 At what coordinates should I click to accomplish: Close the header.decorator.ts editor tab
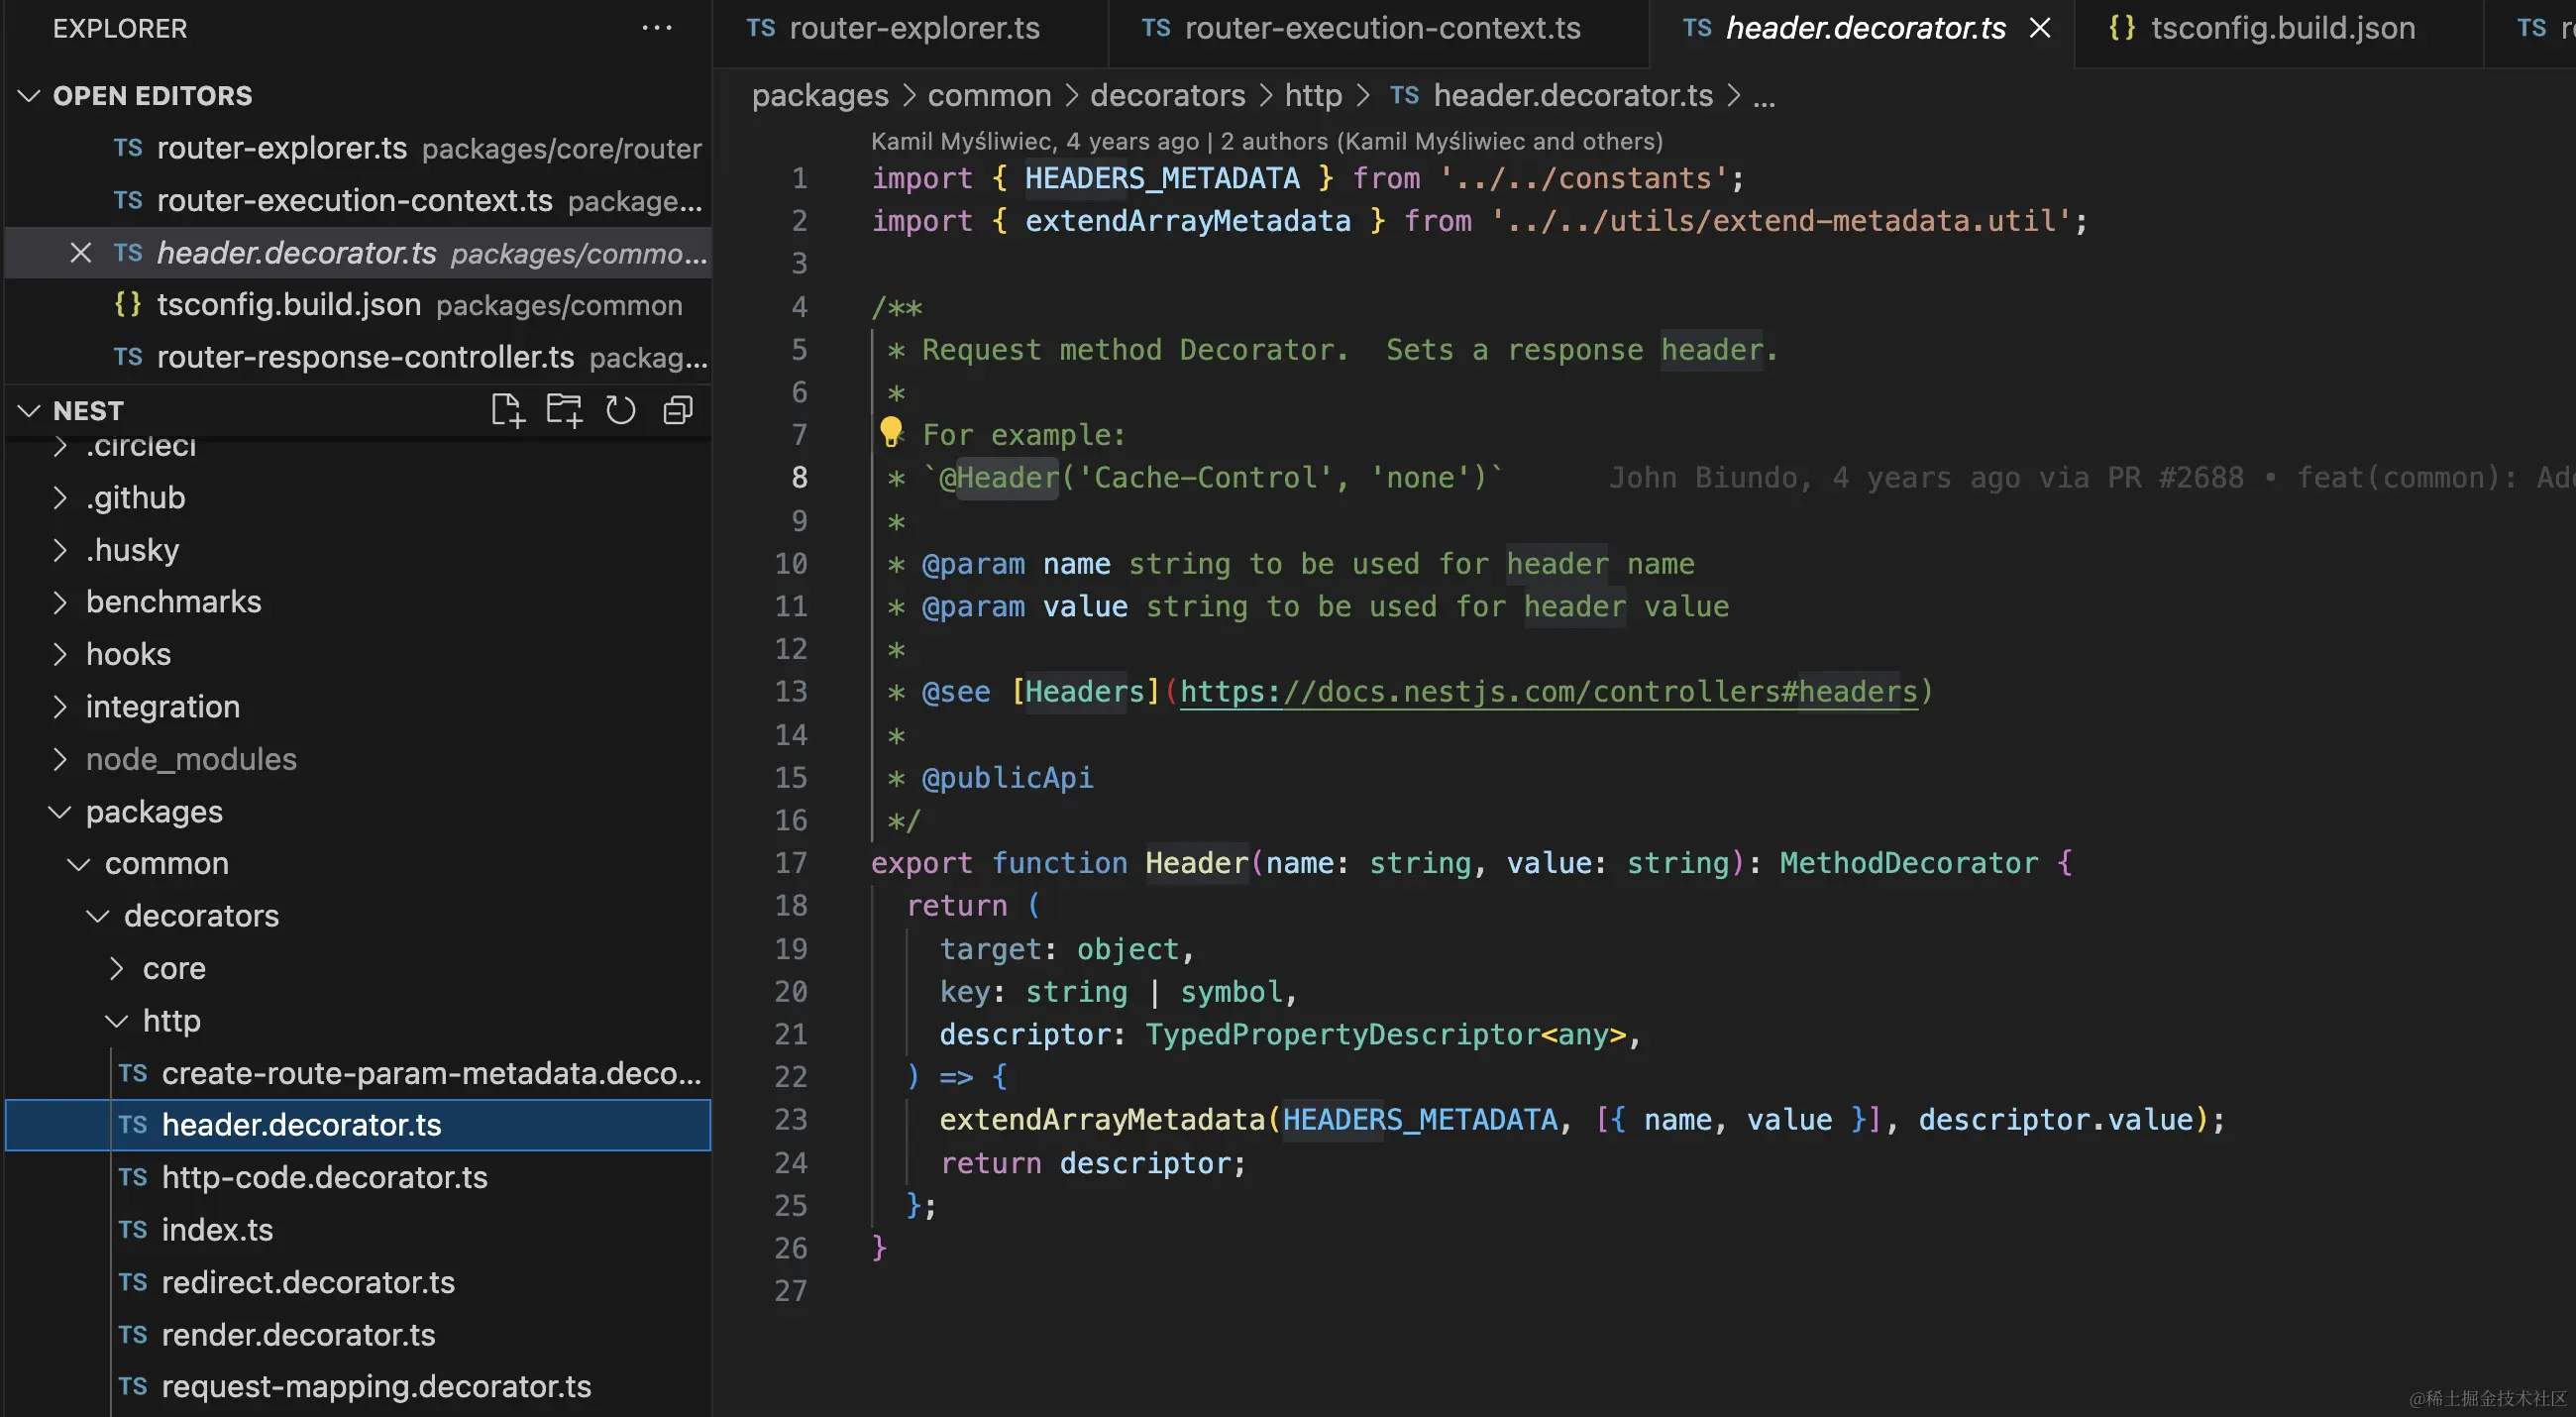coord(2040,28)
